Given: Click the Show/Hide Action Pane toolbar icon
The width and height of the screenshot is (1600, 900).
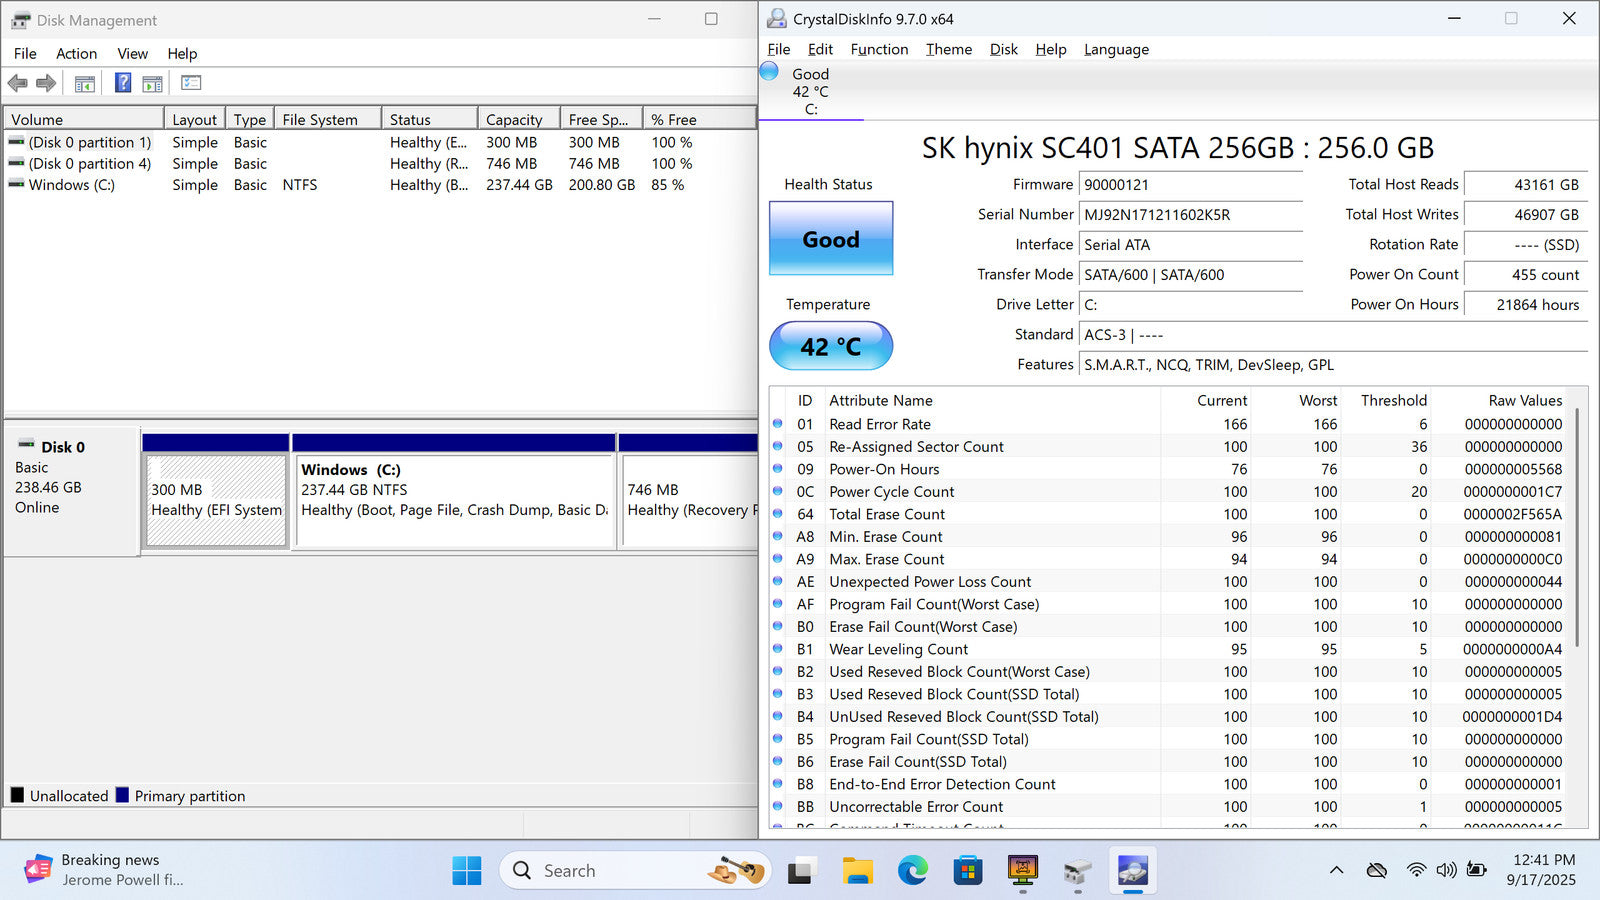Looking at the screenshot, I should coord(152,84).
